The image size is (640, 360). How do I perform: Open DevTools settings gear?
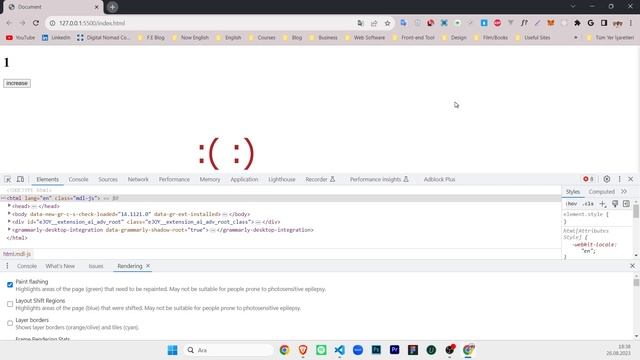point(607,179)
